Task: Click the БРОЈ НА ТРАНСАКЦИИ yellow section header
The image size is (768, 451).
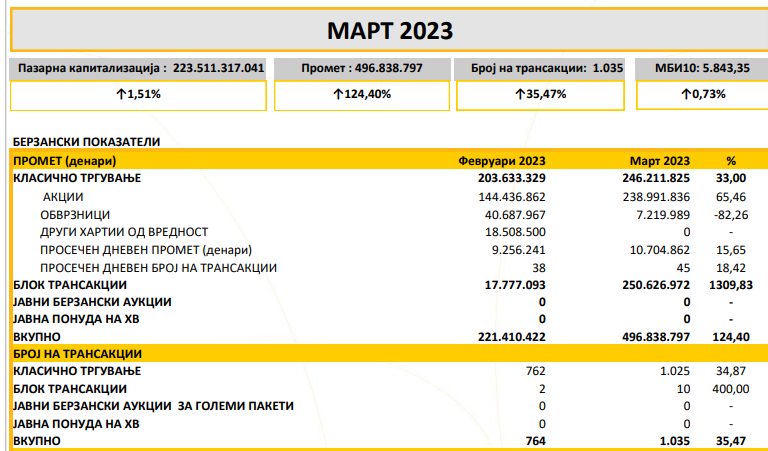Action: pyautogui.click(x=77, y=354)
